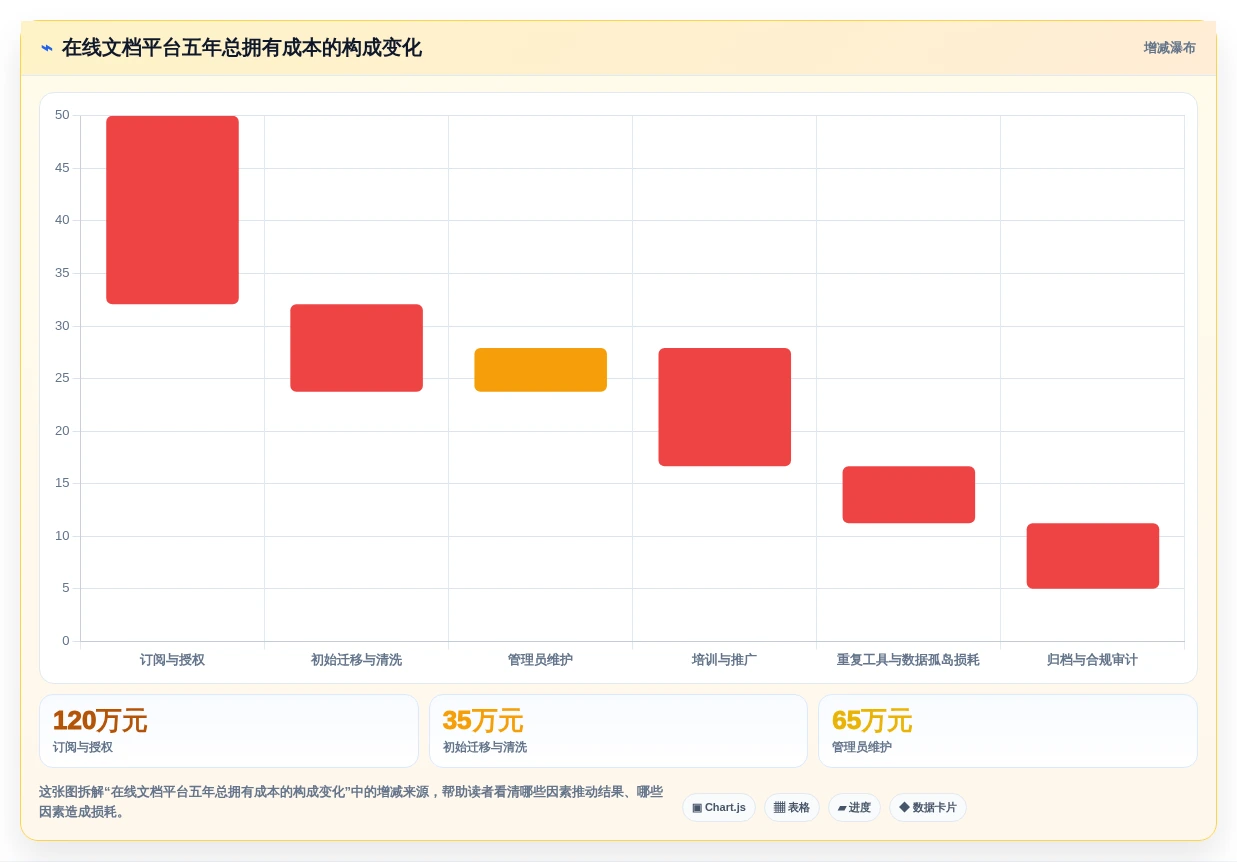Click the Chart.js chip

(x=719, y=808)
